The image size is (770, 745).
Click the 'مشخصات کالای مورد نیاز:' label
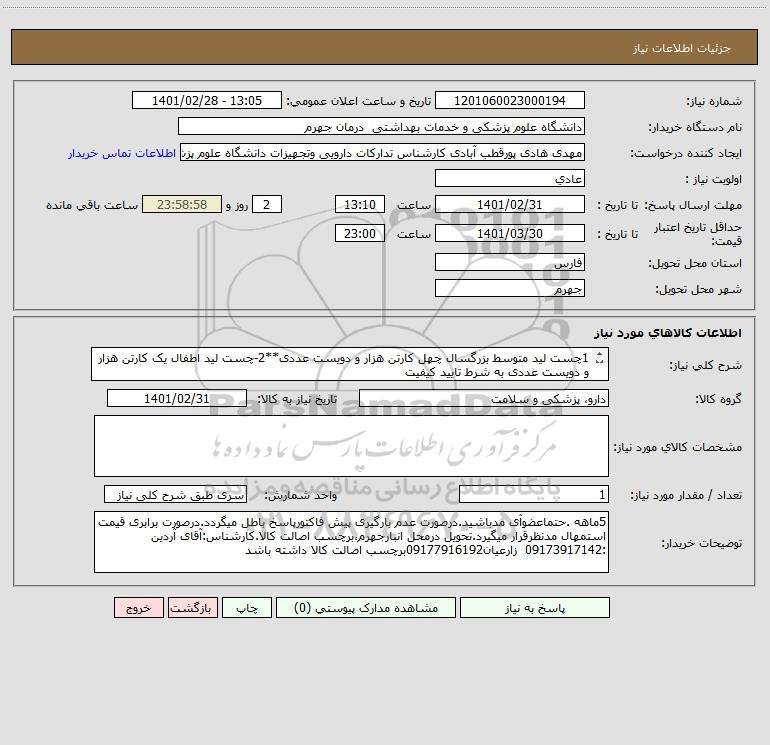[678, 447]
